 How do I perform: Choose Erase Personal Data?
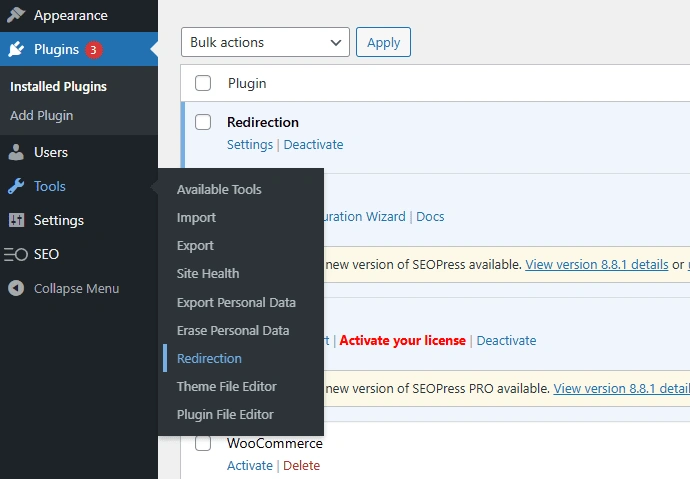pos(233,330)
